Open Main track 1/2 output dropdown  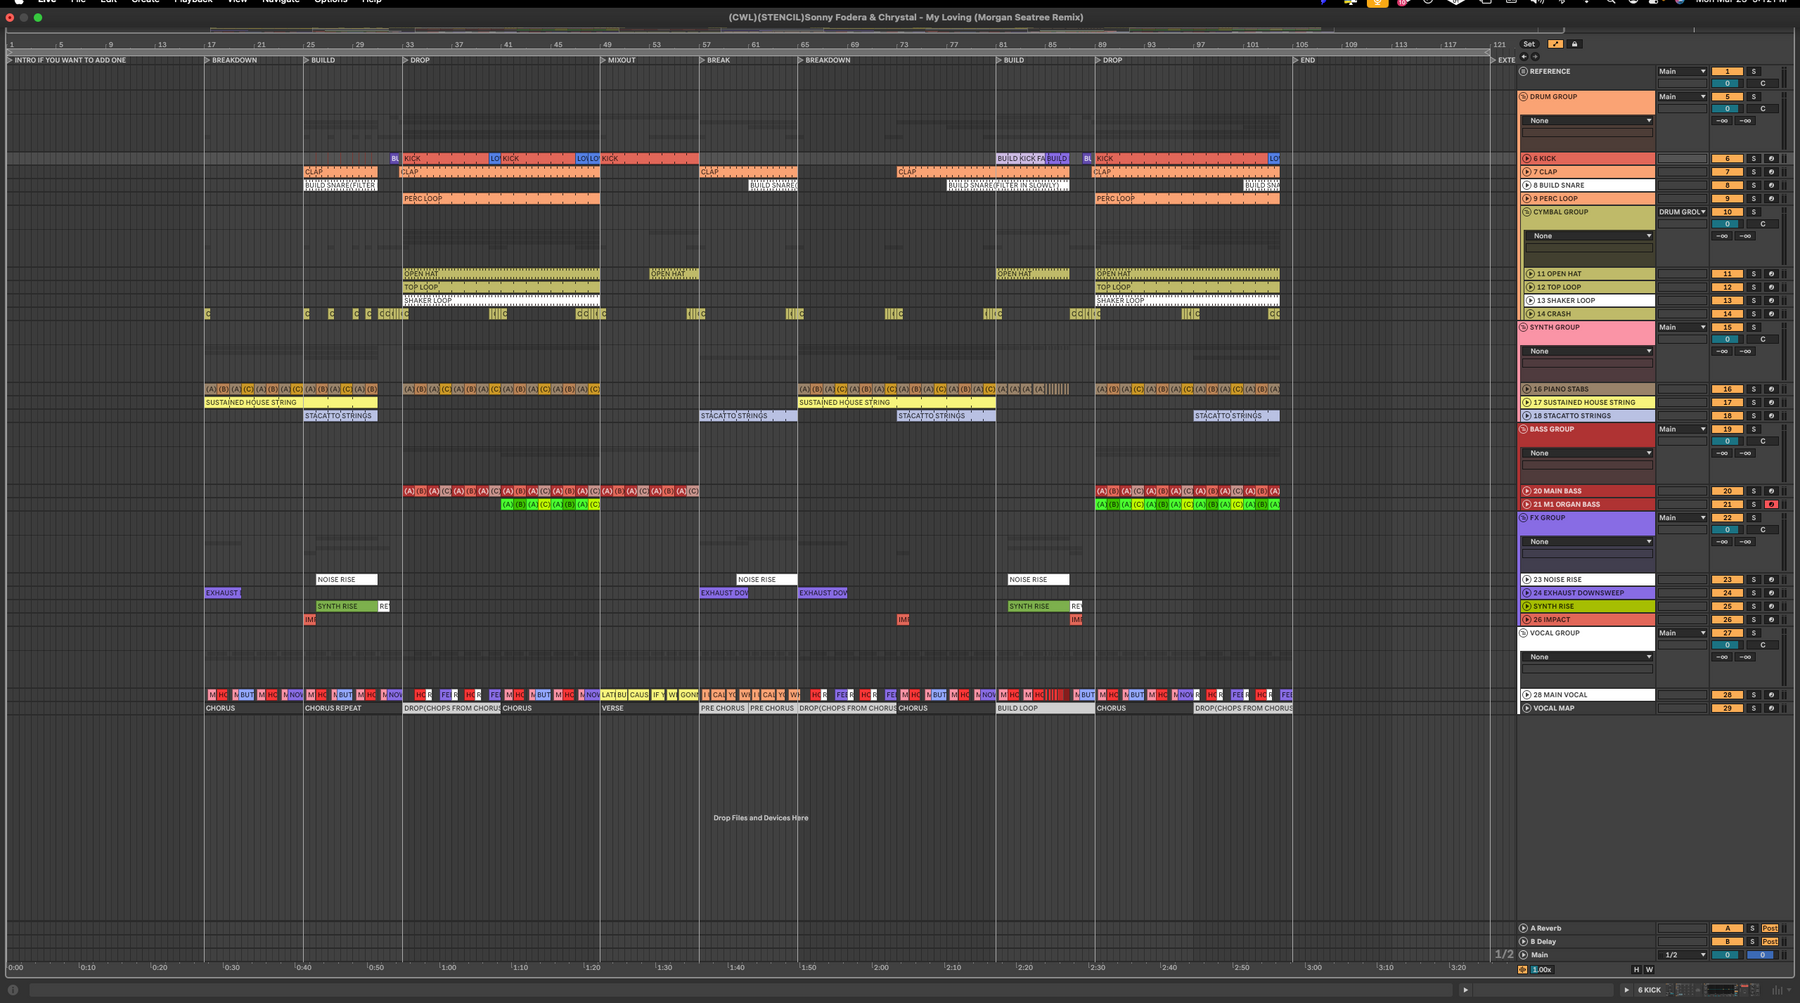pos(1682,955)
